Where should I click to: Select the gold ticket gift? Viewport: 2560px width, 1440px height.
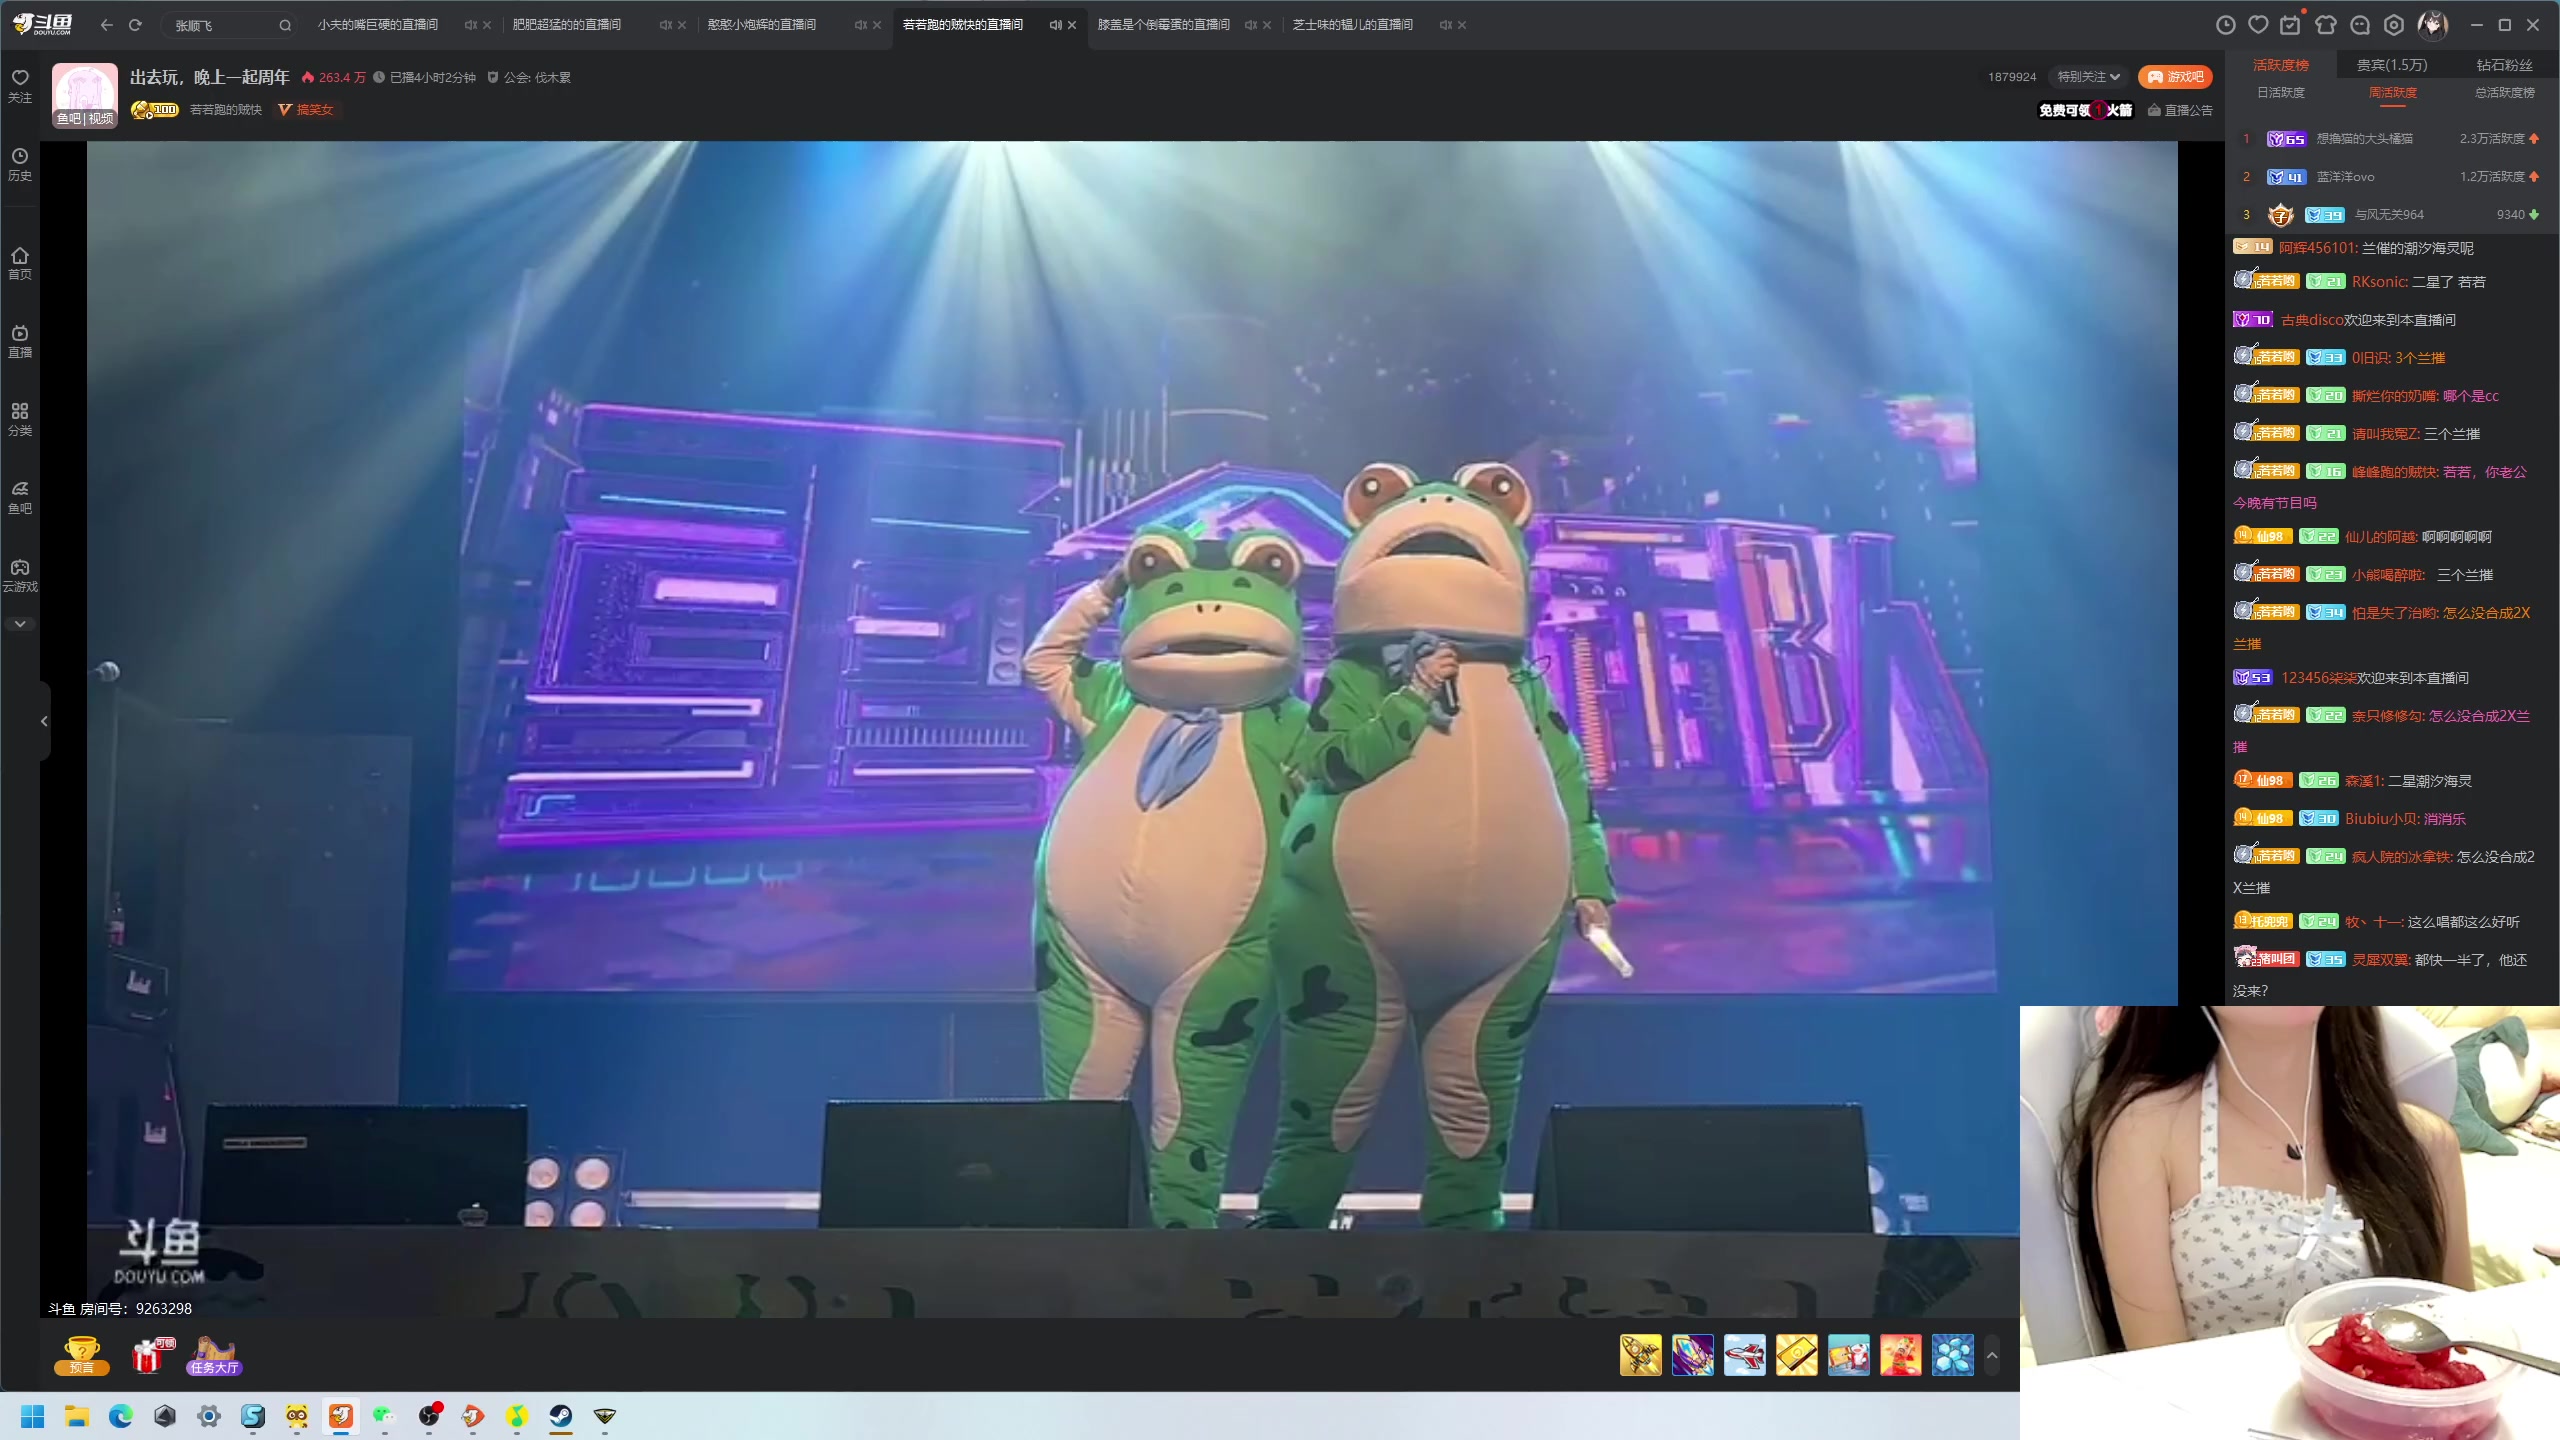1796,1355
